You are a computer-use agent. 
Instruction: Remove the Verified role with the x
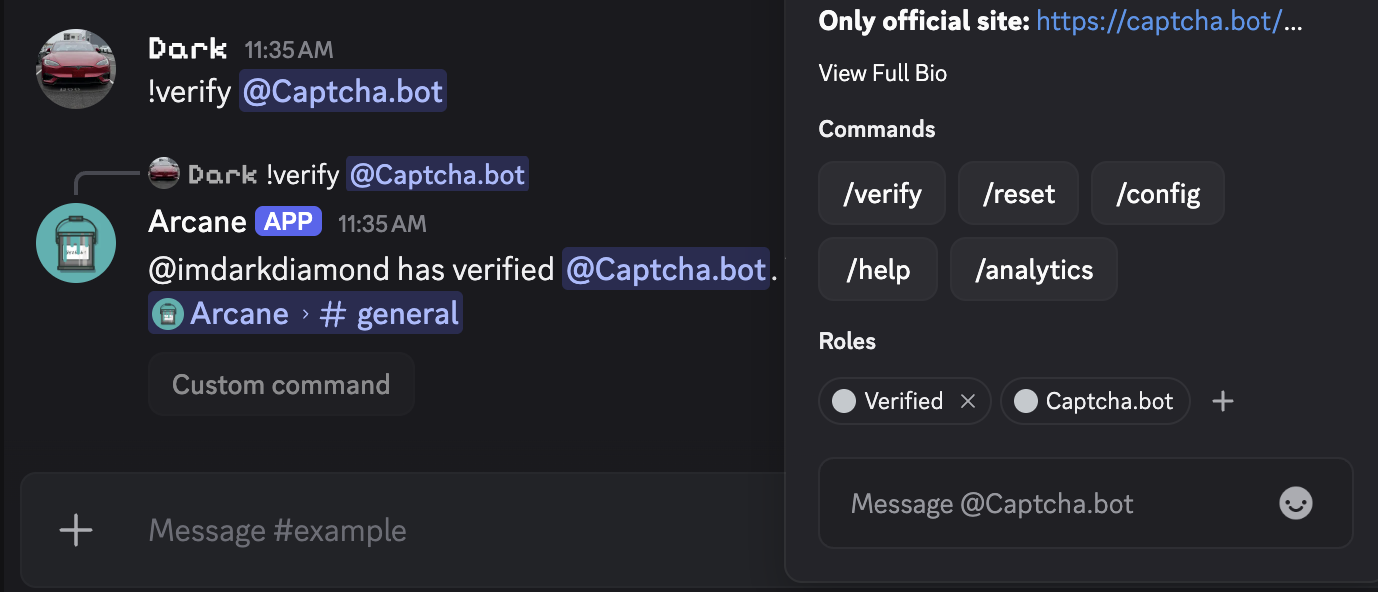point(967,400)
